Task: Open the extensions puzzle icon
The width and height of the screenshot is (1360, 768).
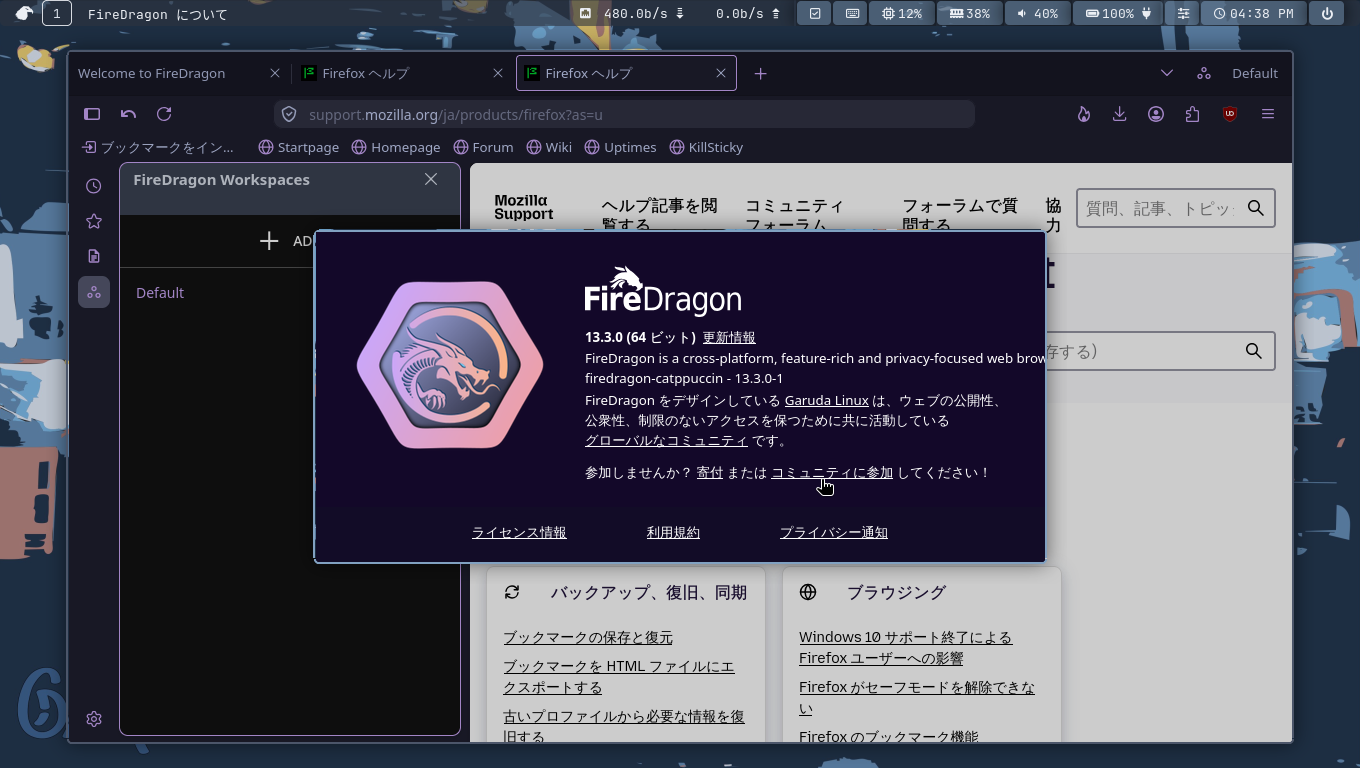Action: [1192, 114]
